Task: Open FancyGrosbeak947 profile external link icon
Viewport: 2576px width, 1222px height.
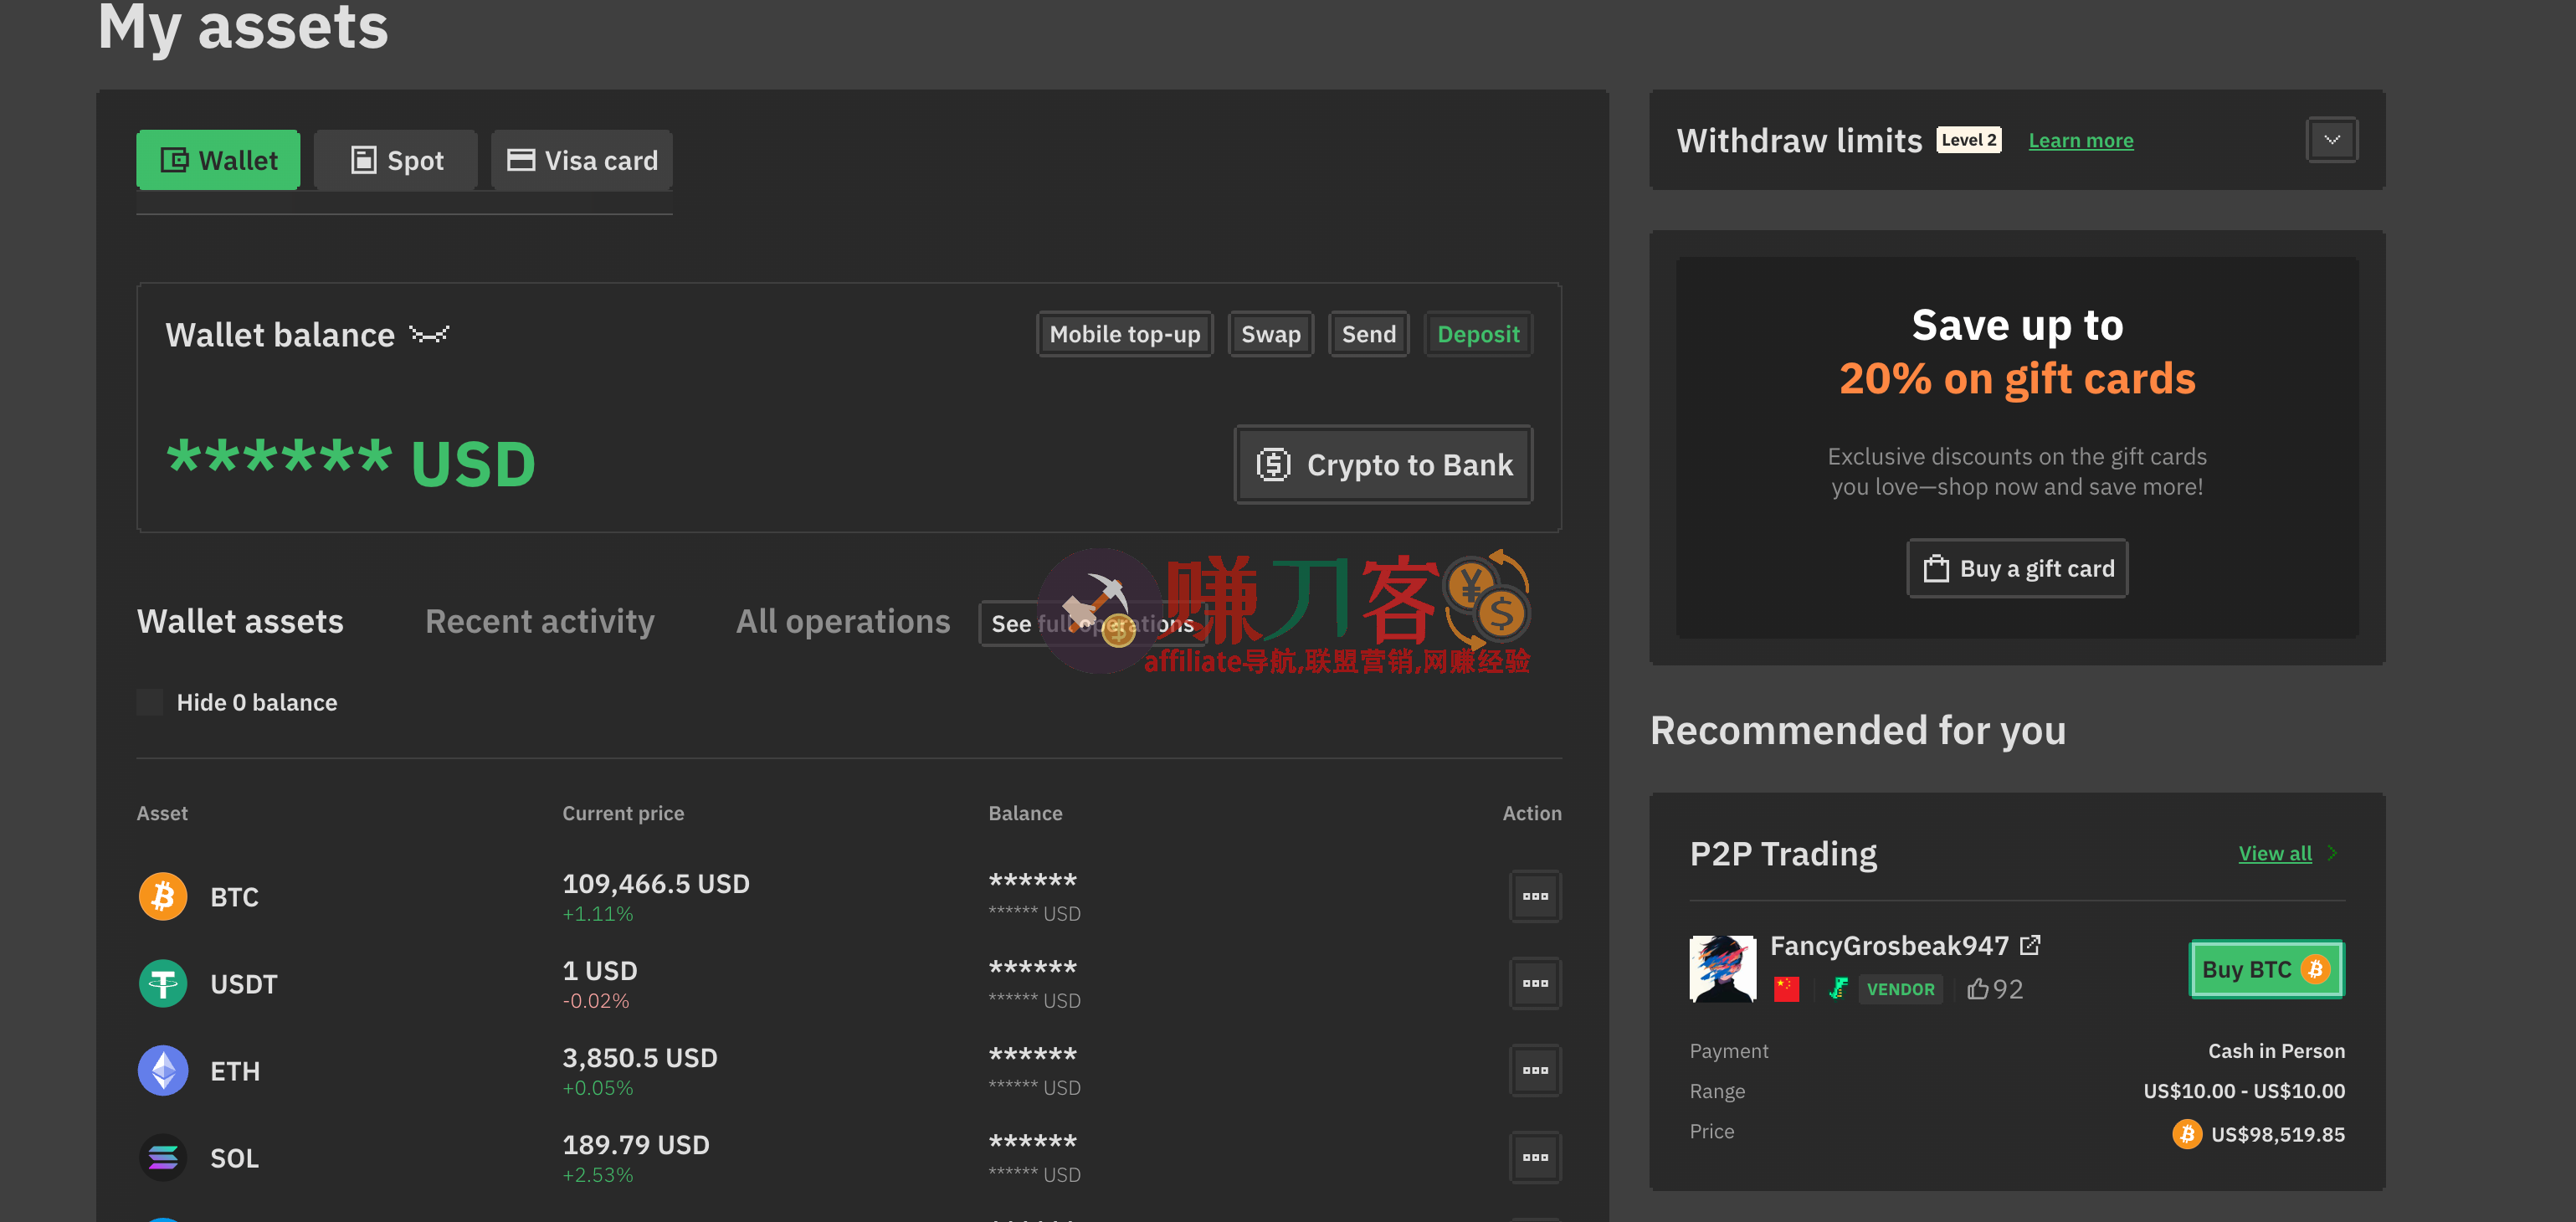Action: (x=2030, y=945)
